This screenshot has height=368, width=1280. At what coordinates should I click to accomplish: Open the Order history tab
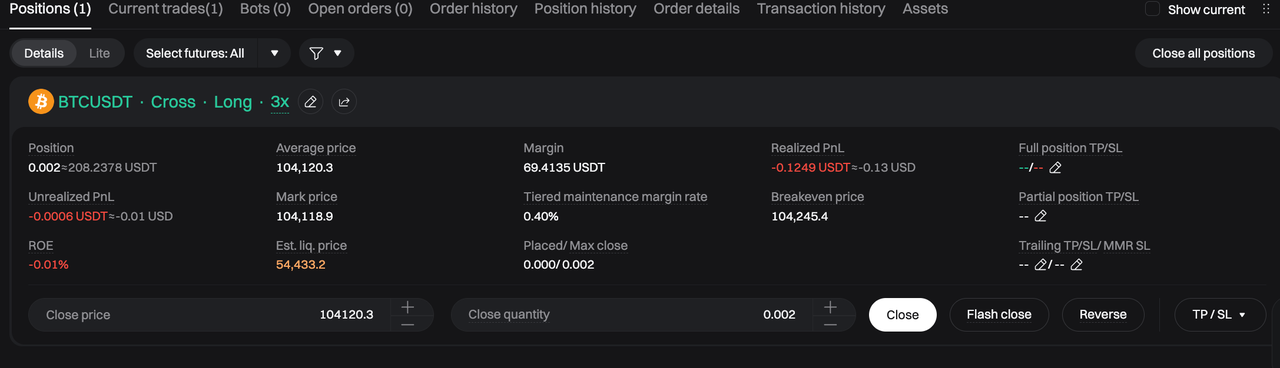point(473,9)
